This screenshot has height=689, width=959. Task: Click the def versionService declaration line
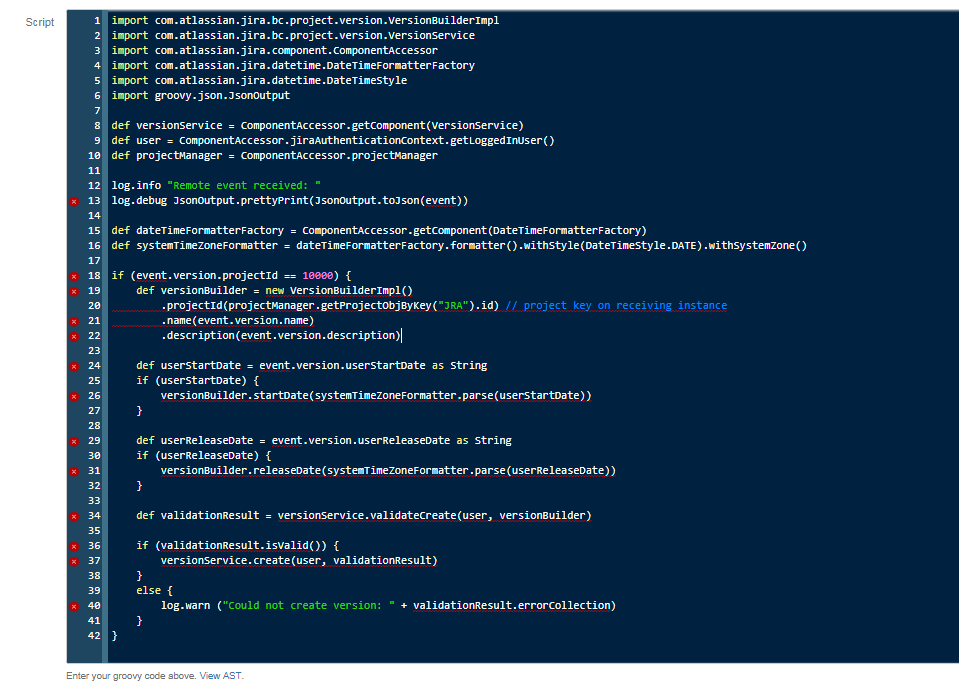pyautogui.click(x=317, y=125)
